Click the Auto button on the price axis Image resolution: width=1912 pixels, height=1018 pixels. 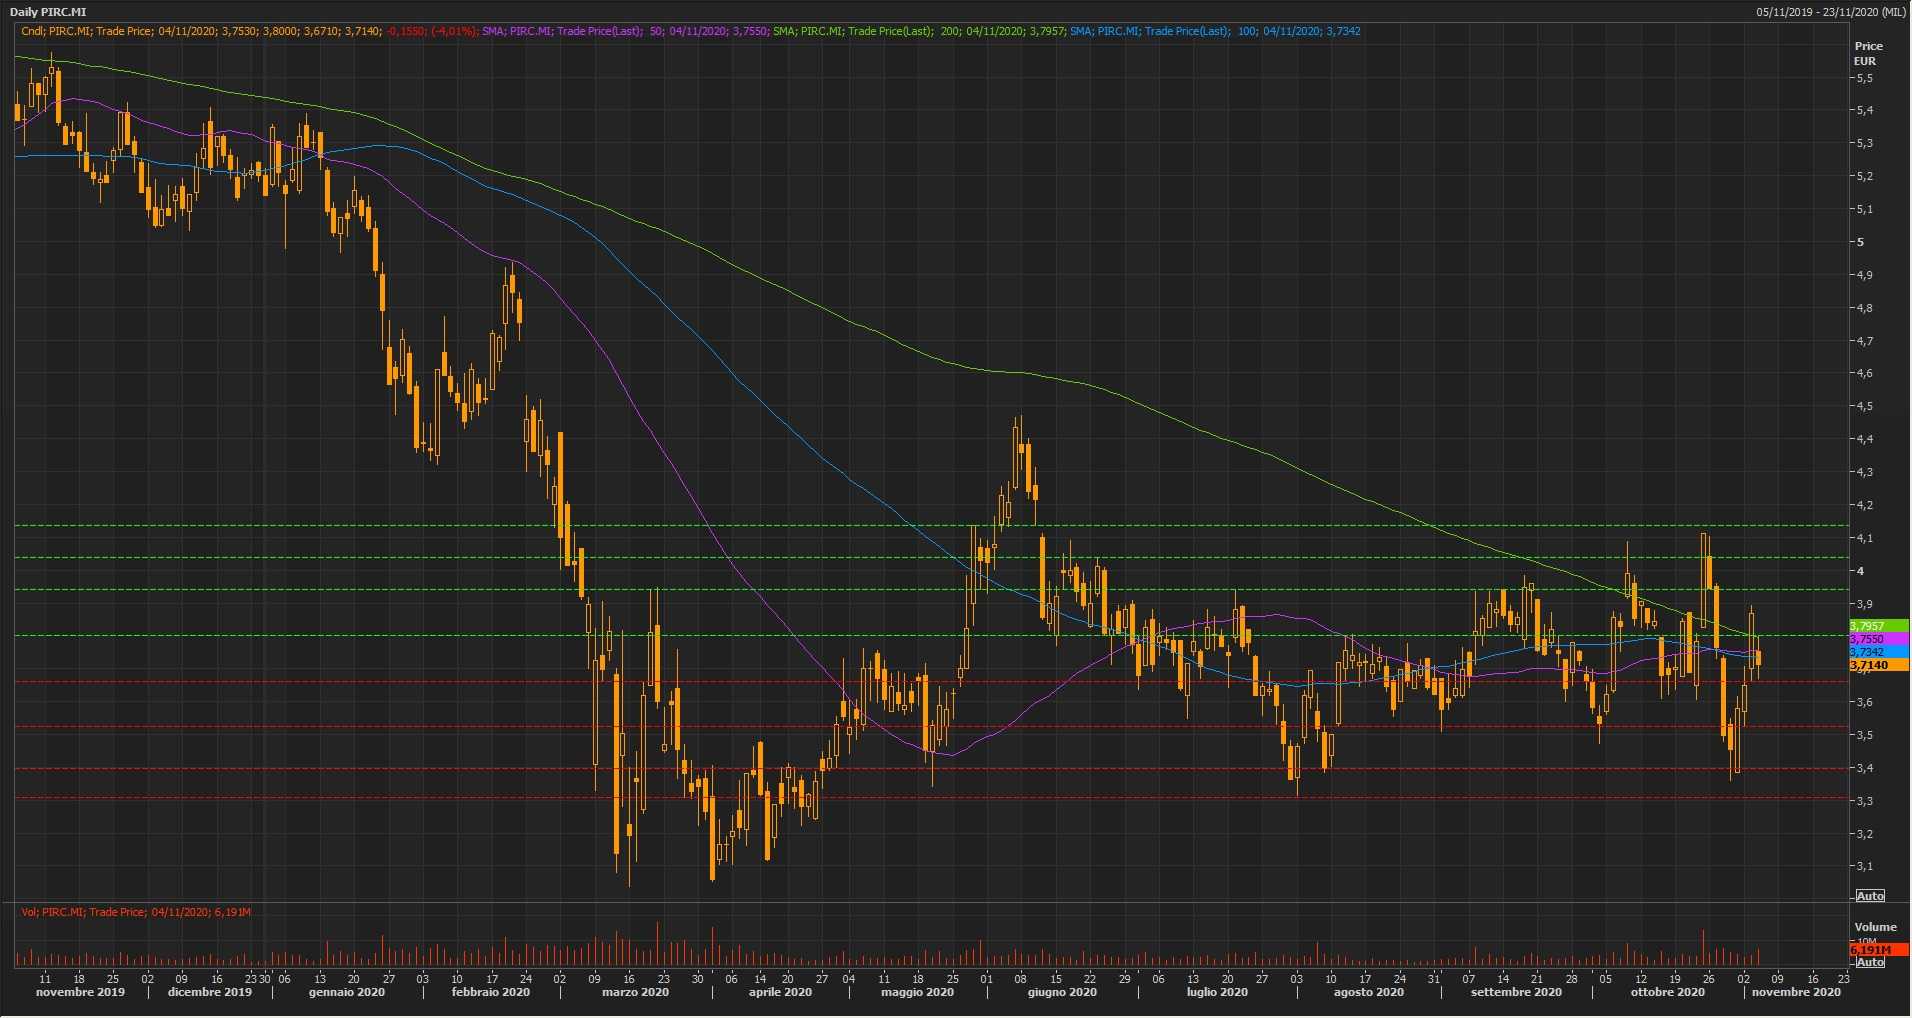pyautogui.click(x=1870, y=895)
